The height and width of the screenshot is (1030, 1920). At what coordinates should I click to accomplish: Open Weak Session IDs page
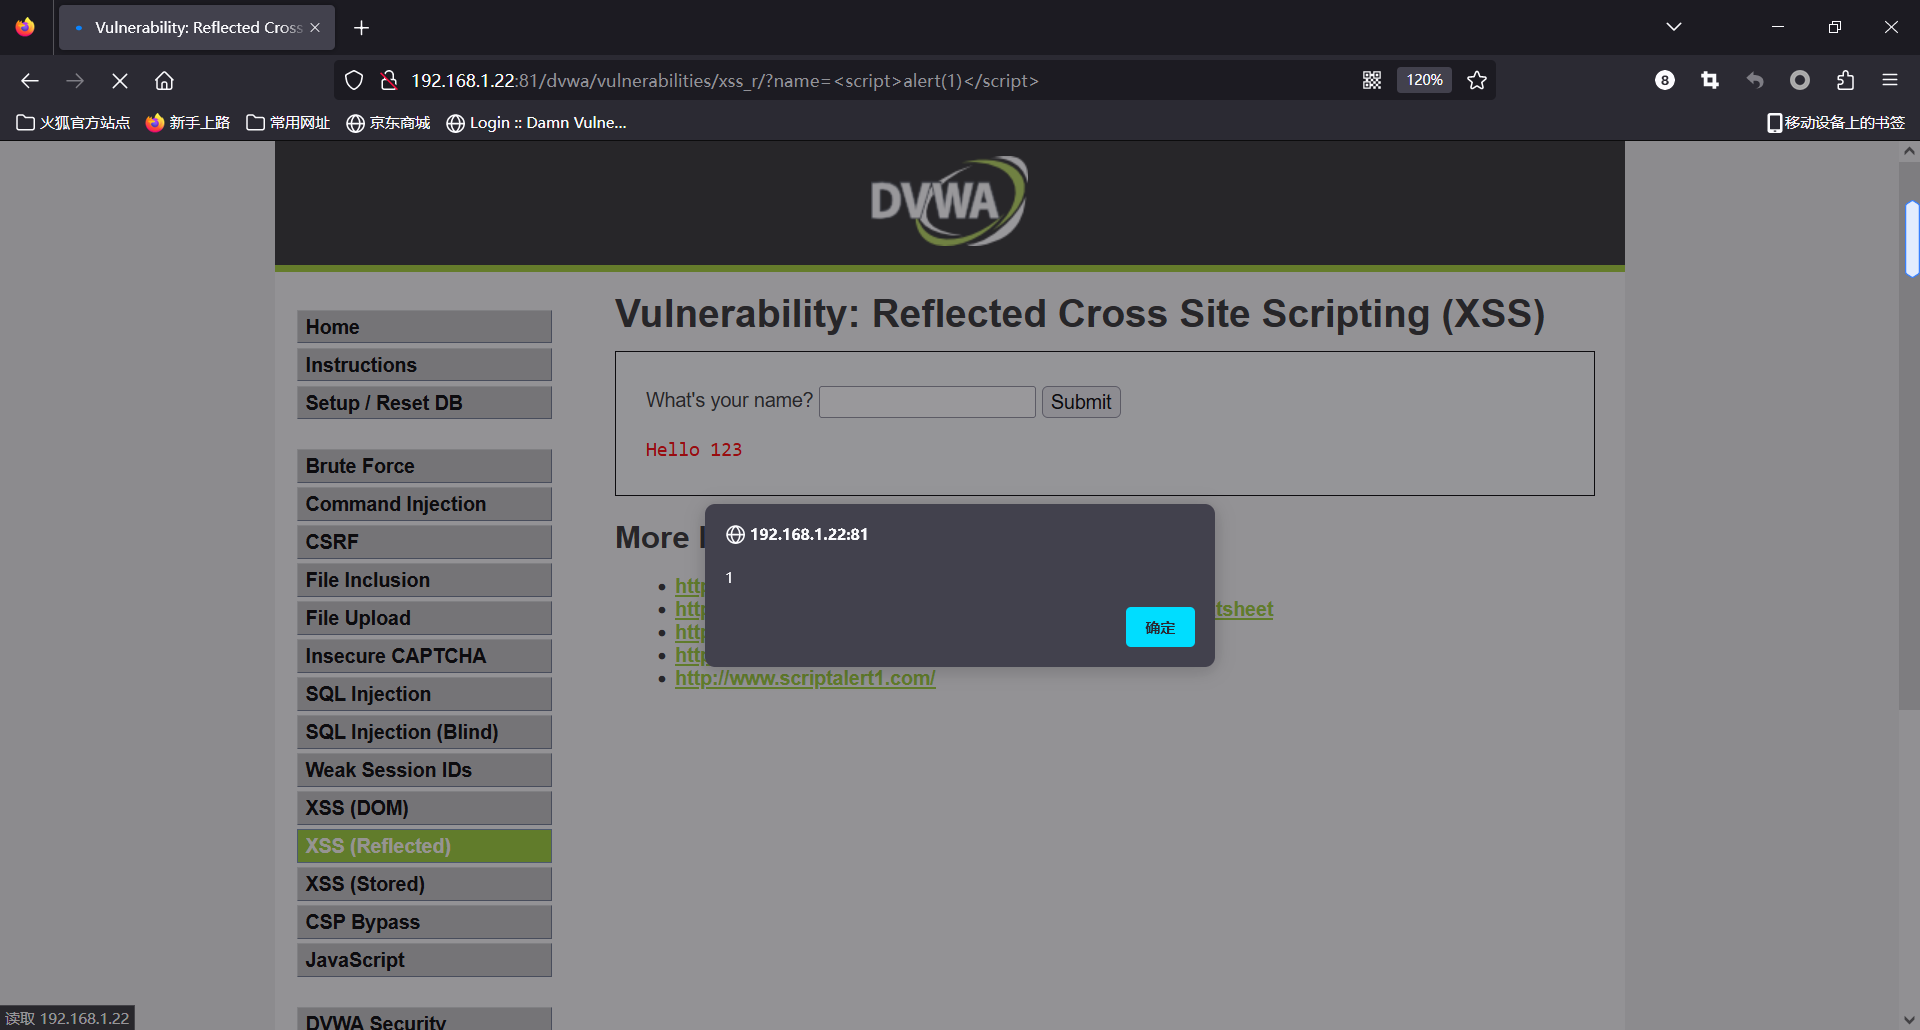click(x=424, y=770)
